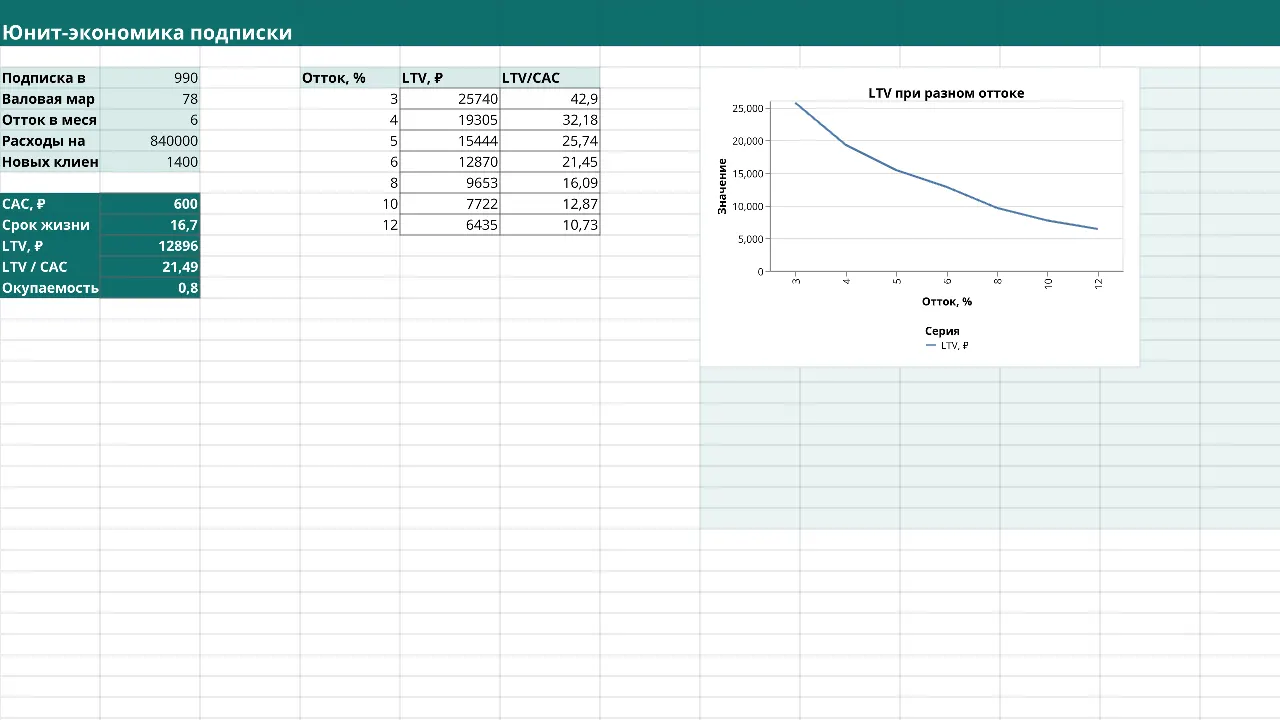
Task: Select LTV cell 6435
Action: click(x=450, y=225)
